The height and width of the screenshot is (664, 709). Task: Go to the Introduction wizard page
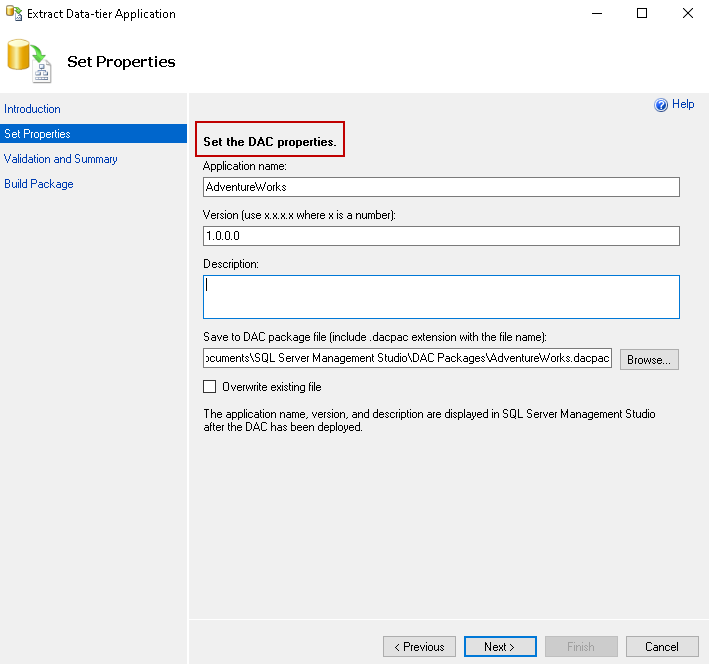click(x=32, y=109)
